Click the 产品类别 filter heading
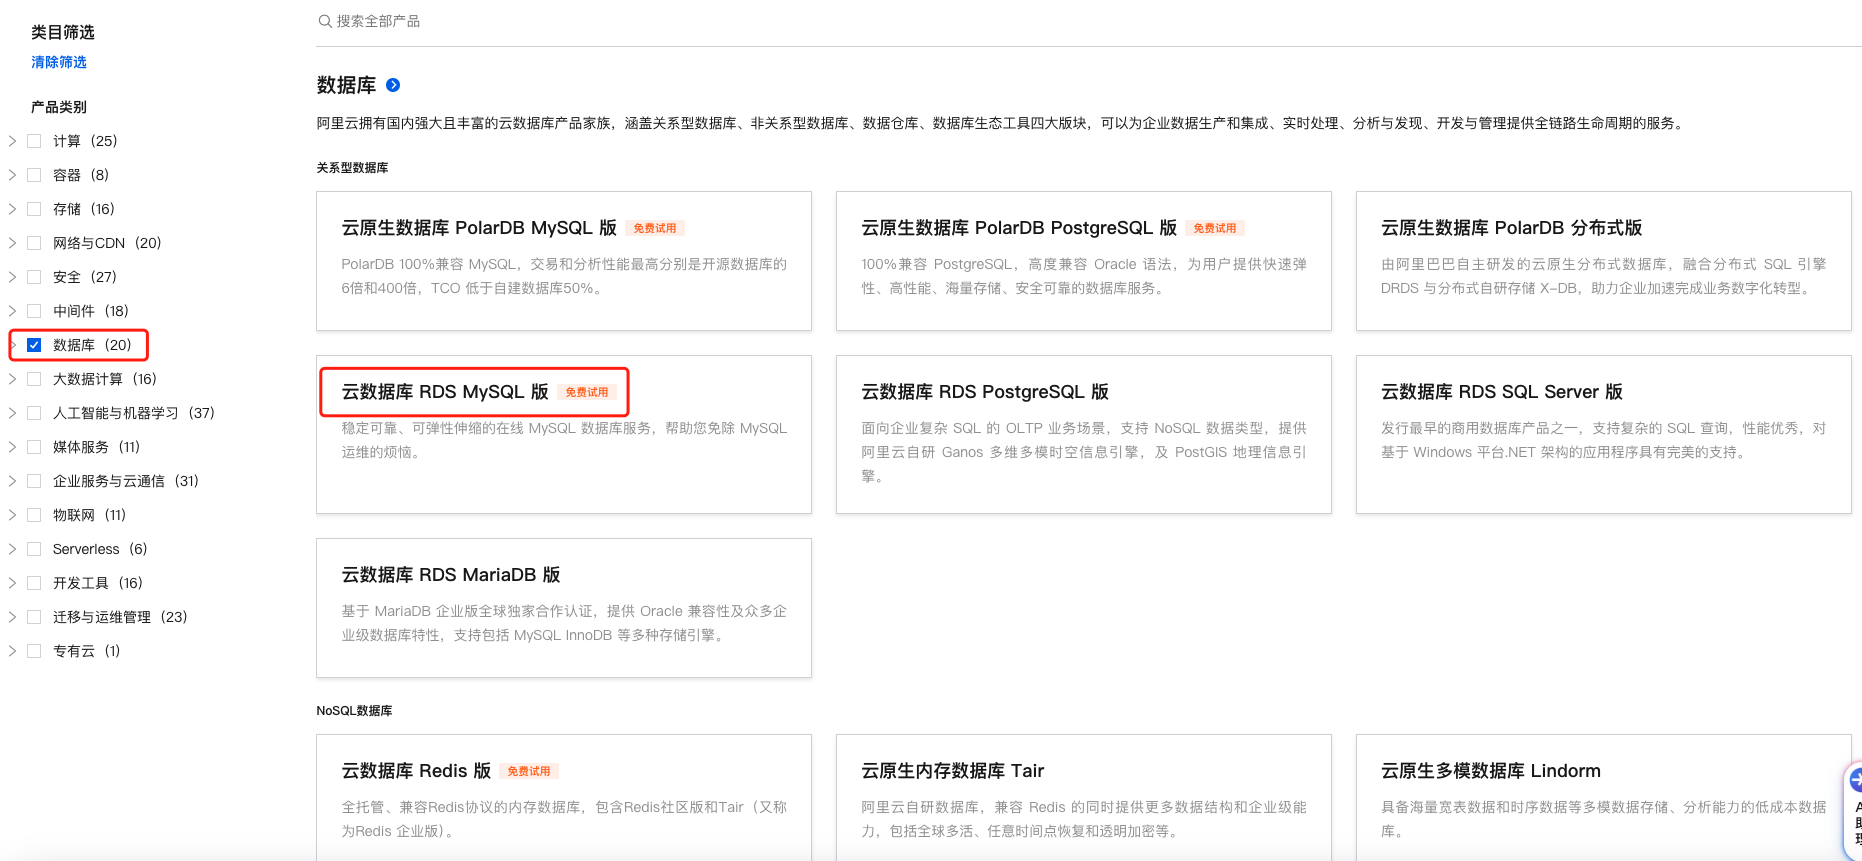 (59, 107)
